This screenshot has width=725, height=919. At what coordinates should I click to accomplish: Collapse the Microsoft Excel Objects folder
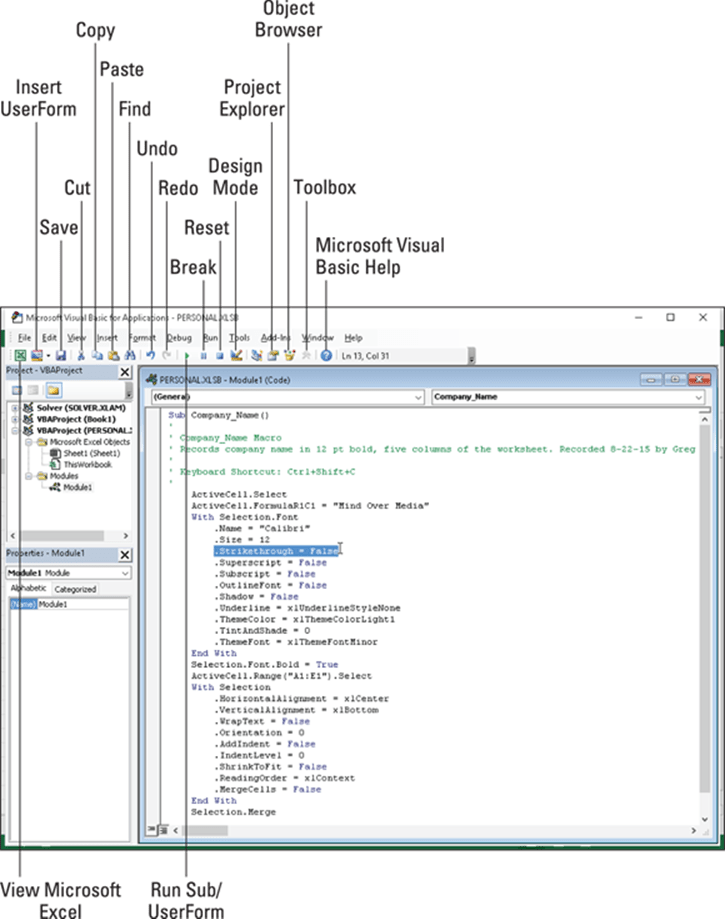[x=28, y=442]
